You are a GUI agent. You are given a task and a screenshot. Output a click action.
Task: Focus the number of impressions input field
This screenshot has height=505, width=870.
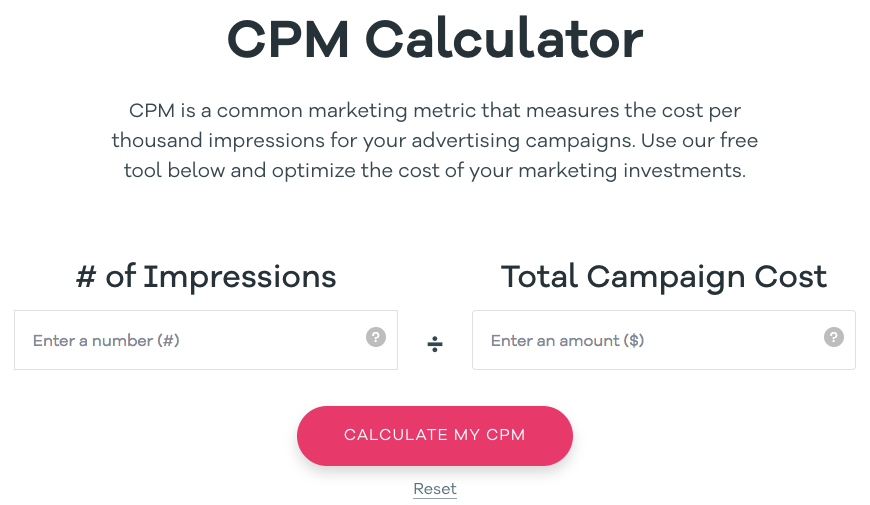click(206, 340)
